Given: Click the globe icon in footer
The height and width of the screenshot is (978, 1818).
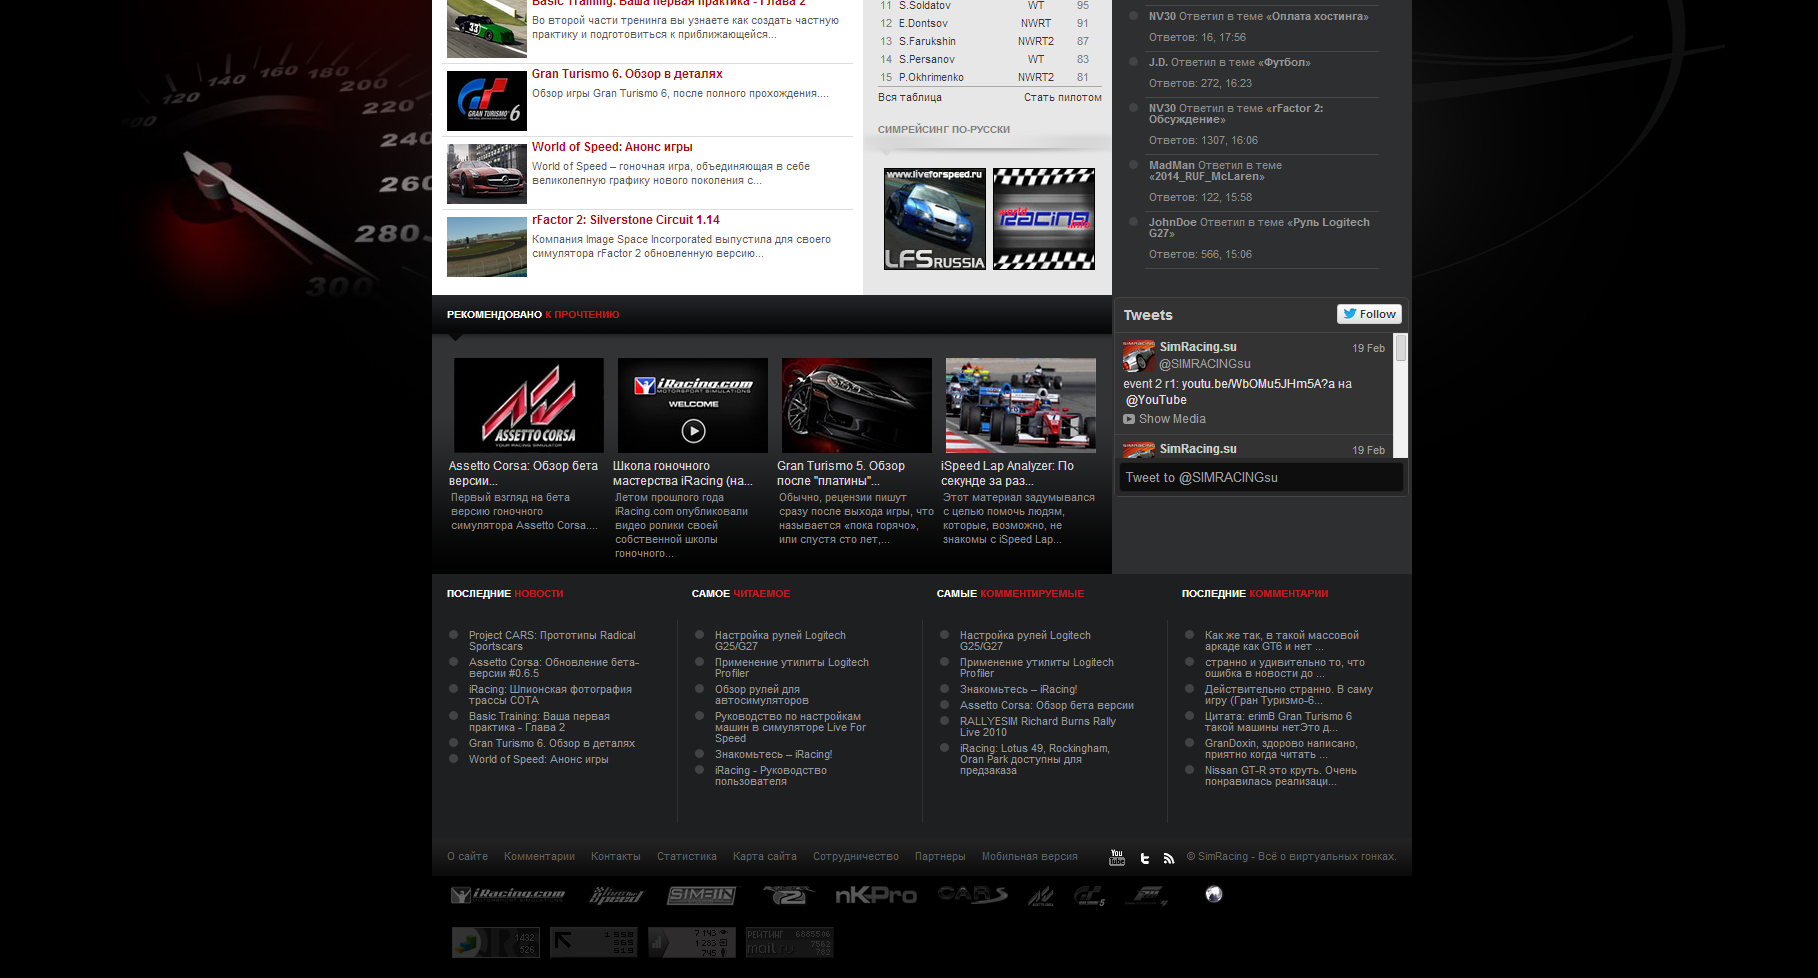Looking at the screenshot, I should coord(1213,894).
